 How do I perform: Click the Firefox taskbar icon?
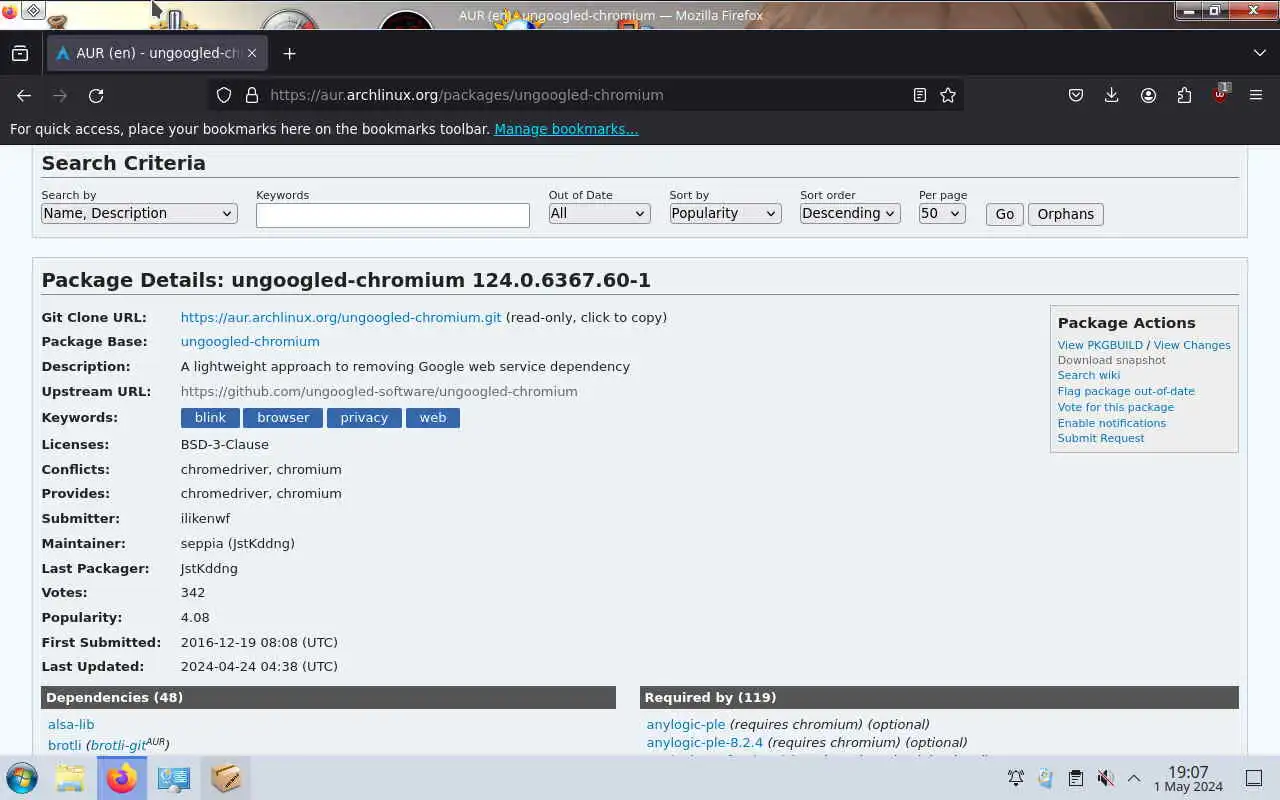click(x=122, y=778)
